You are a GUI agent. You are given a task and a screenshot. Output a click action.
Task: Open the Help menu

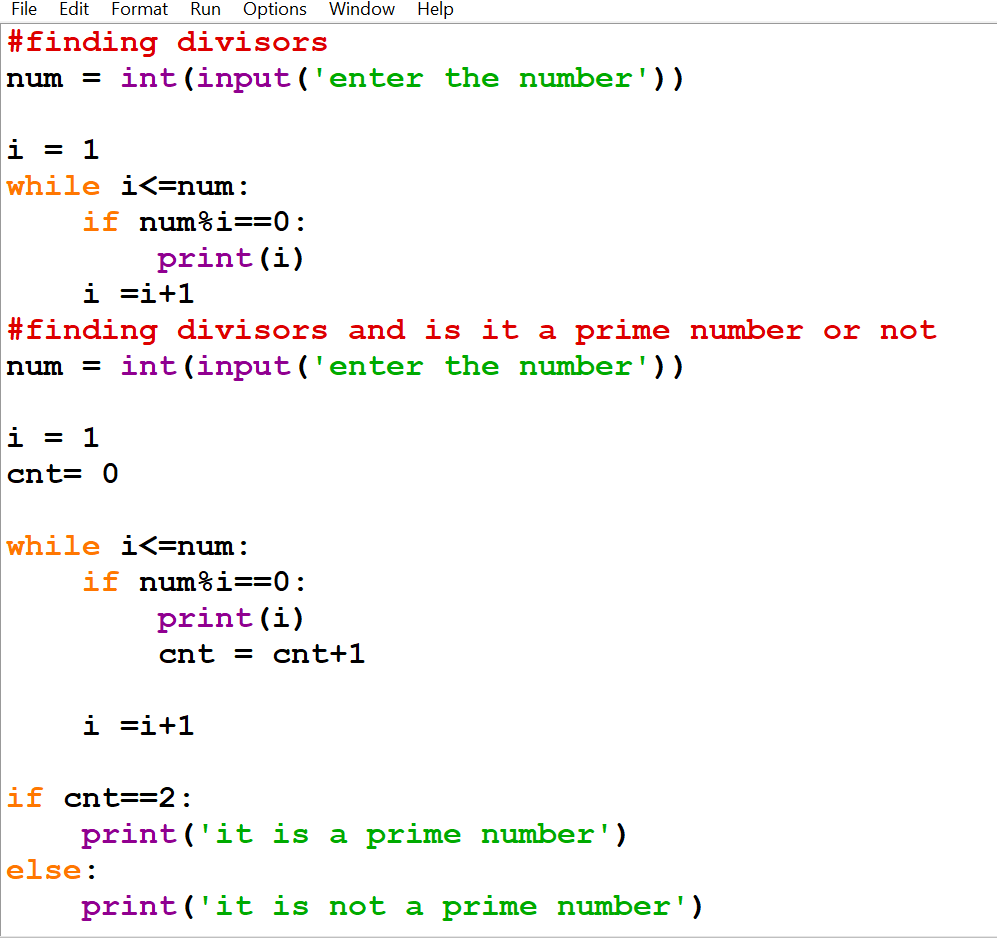click(x=436, y=10)
